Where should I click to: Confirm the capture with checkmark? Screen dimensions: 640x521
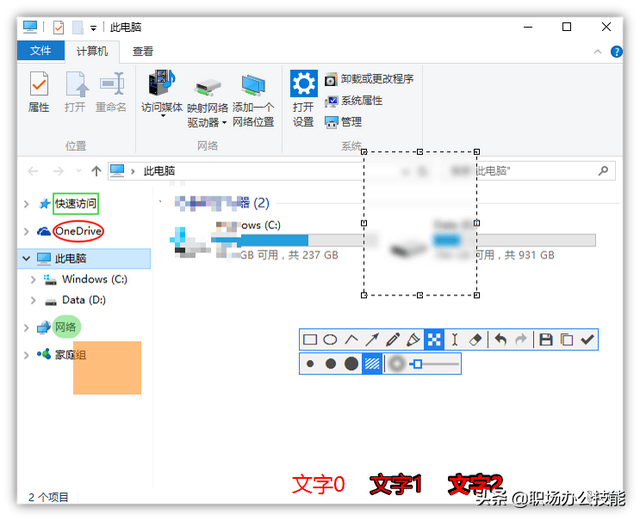(588, 340)
